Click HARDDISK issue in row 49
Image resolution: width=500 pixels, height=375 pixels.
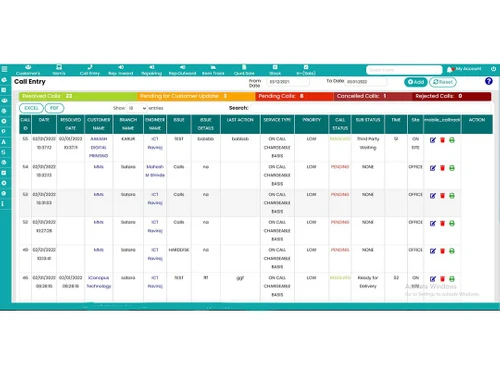[179, 250]
